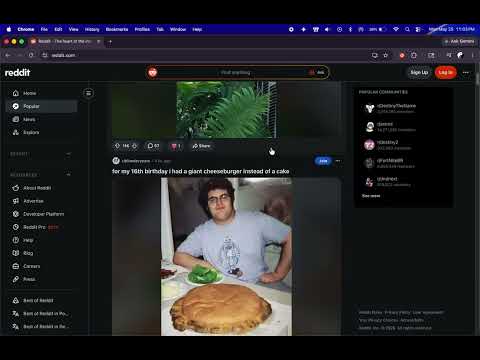Open Reddit Pro beta link
480x360 pixels.
[41, 227]
